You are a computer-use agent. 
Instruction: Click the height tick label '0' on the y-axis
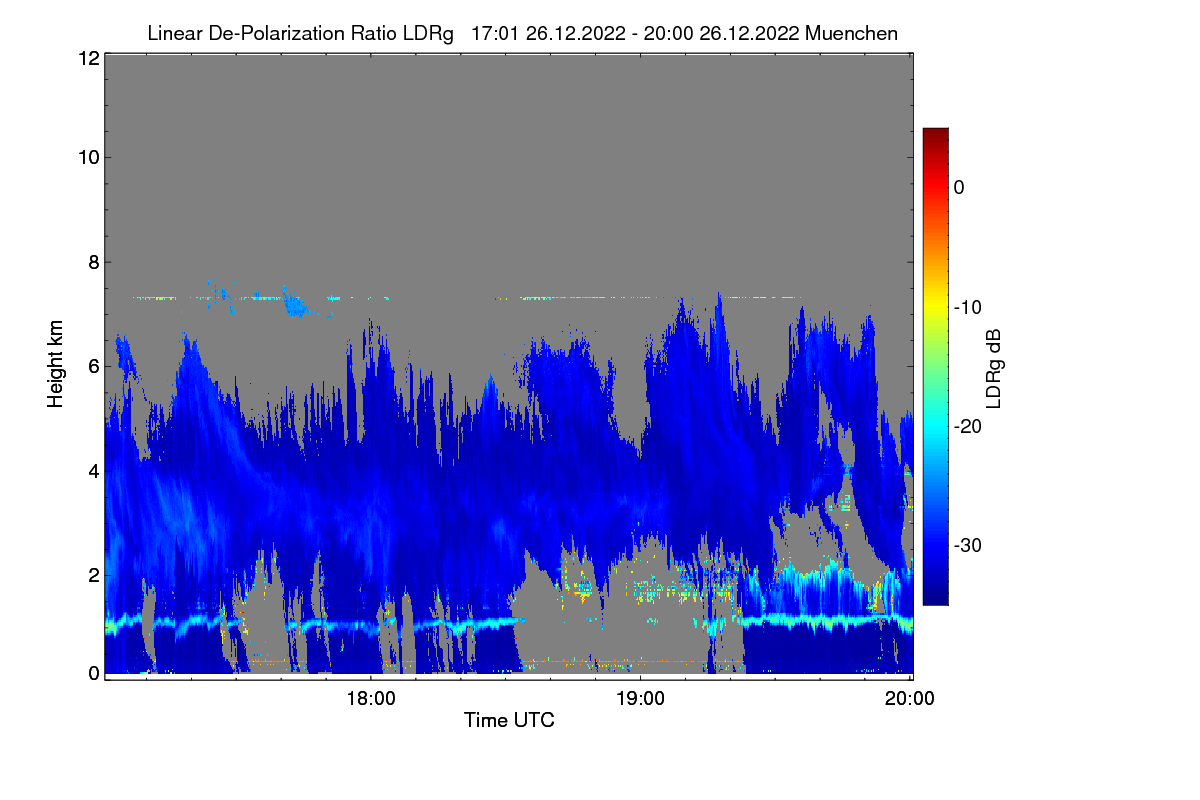pos(92,673)
